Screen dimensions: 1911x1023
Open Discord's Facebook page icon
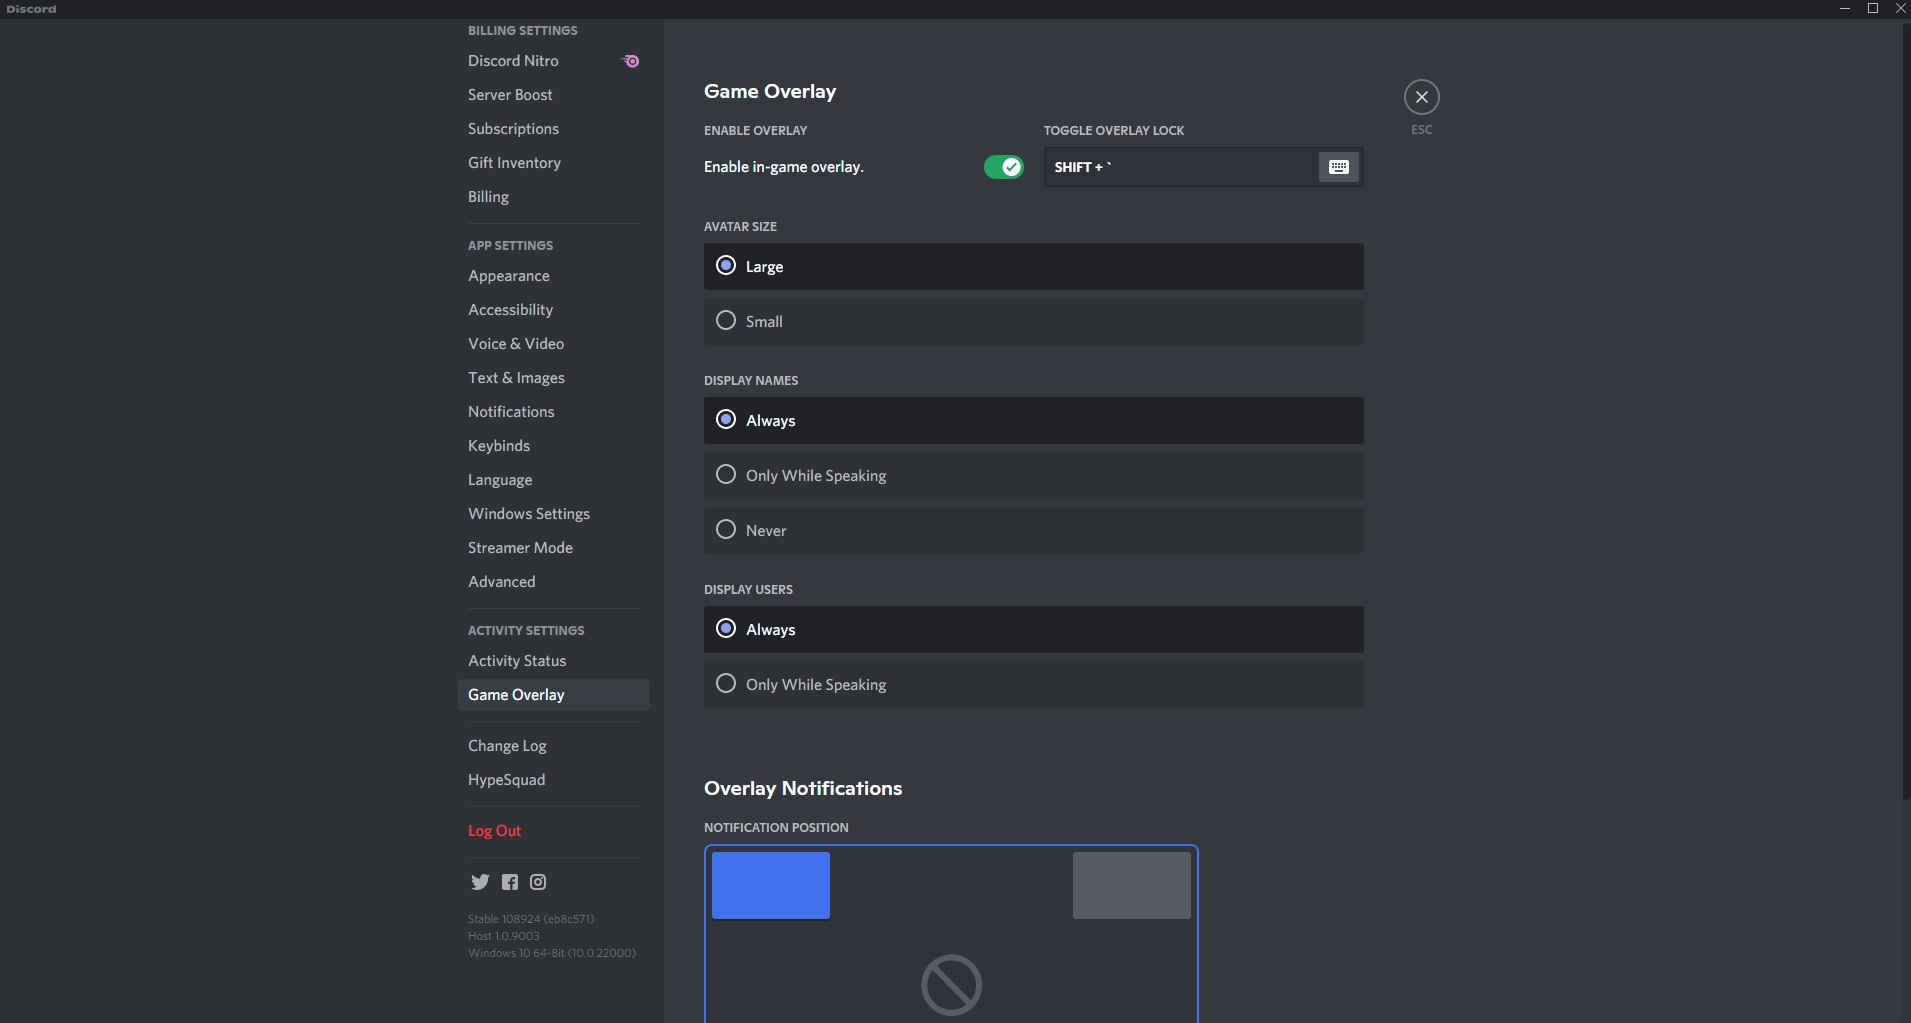pos(510,882)
